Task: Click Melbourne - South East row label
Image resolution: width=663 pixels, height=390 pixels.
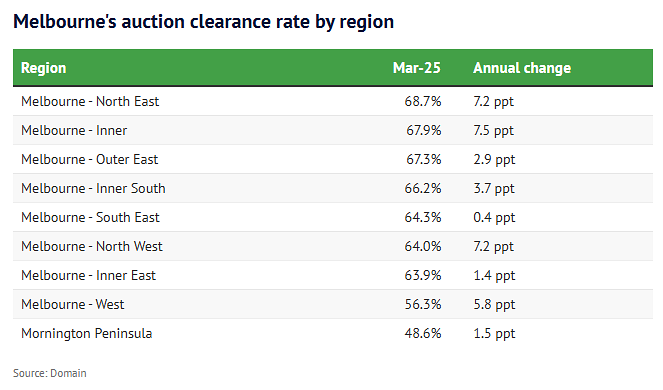Action: [x=90, y=217]
